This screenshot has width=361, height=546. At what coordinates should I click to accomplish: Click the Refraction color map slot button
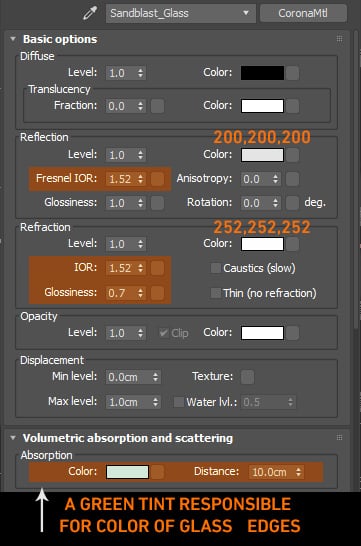pyautogui.click(x=292, y=244)
